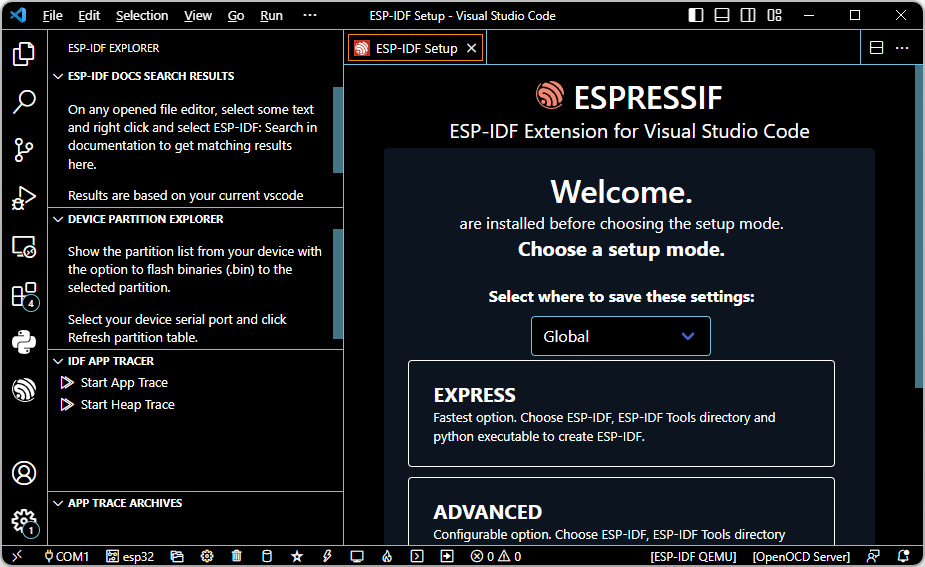Toggle the secondary side bar
Viewport: 925px width, 567px height.
click(748, 15)
